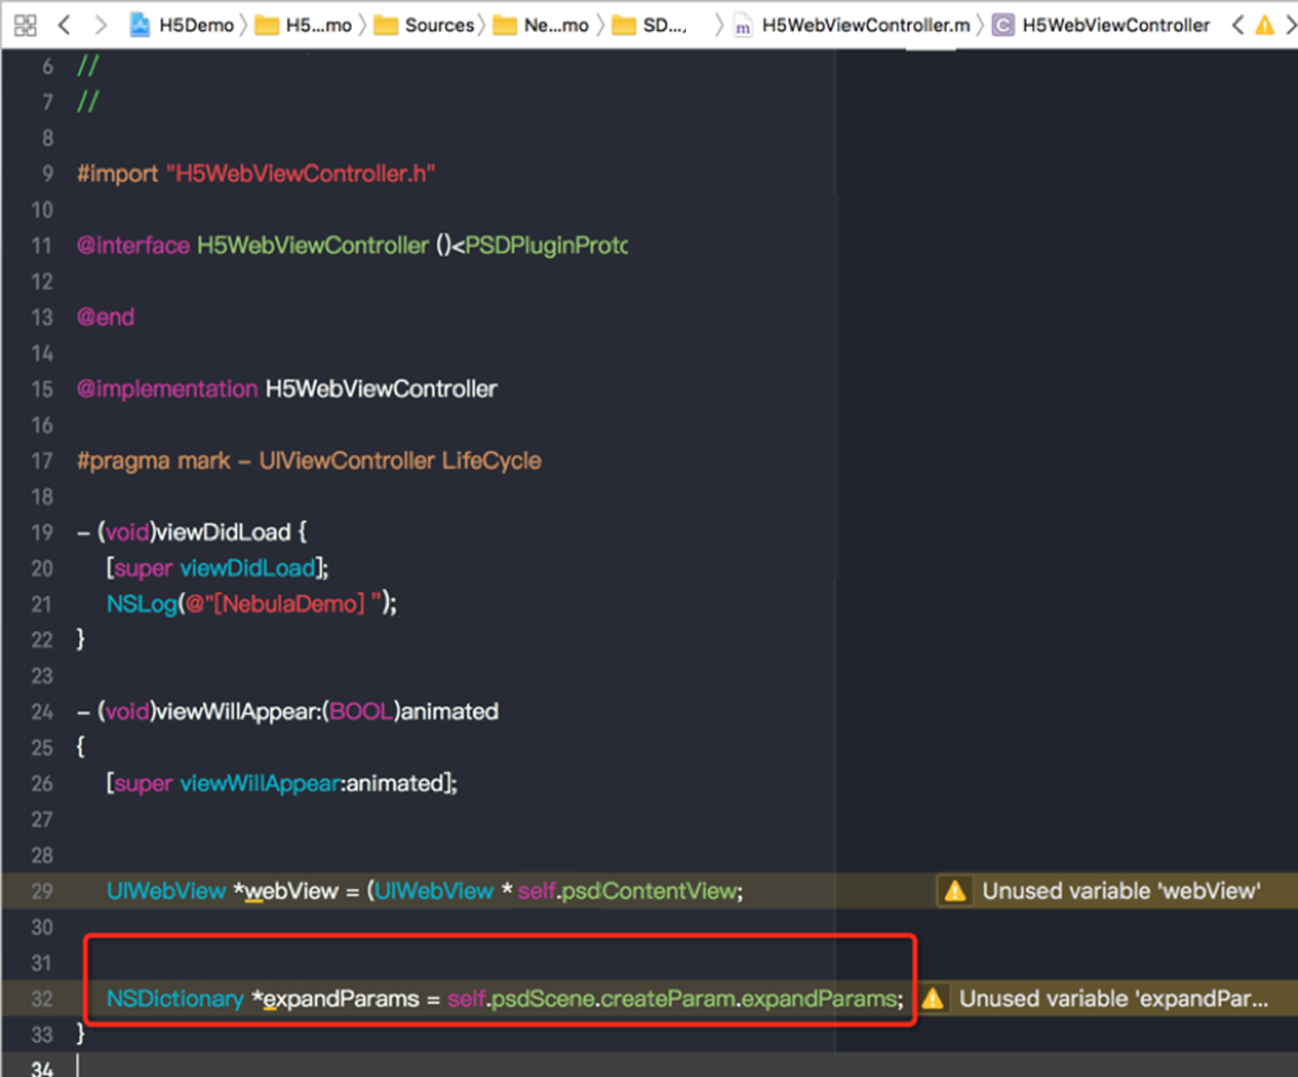Image resolution: width=1298 pixels, height=1077 pixels.
Task: Click the expandParams variable name on line 32
Action: tap(340, 998)
